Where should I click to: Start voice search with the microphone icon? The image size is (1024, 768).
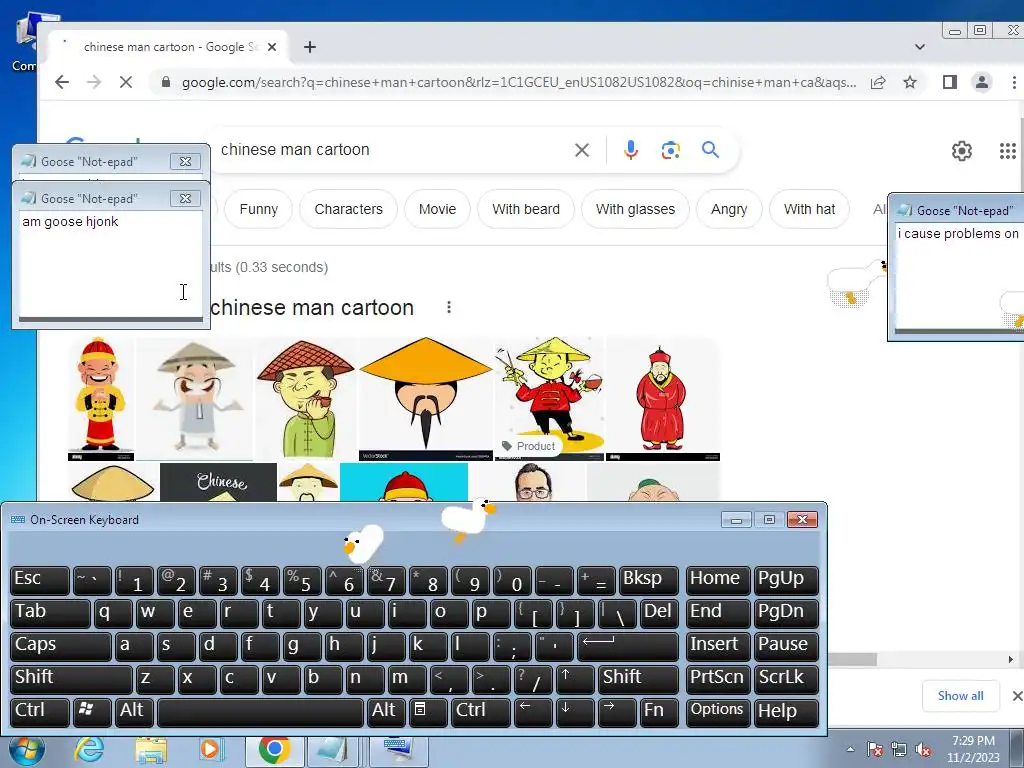tap(630, 150)
